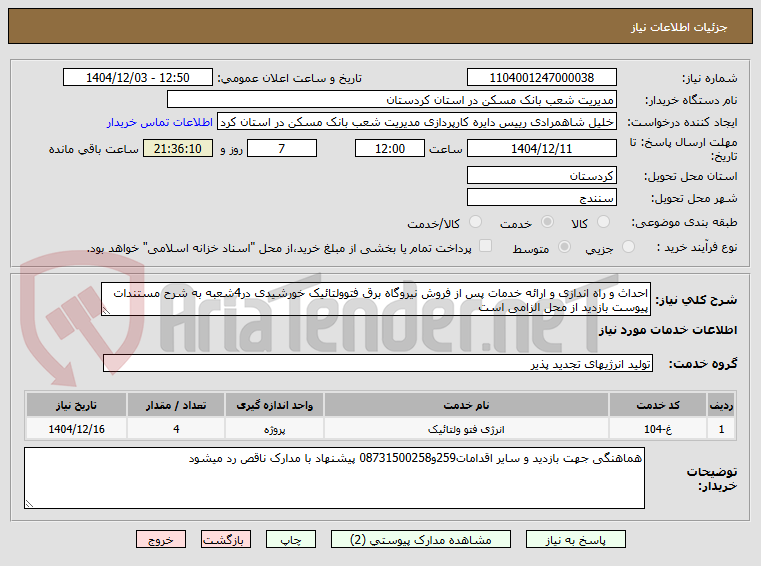Viewport: 761px width, 566px height.
Task: Click مشاهده مدارک پیوستی (2) button
Action: point(420,539)
